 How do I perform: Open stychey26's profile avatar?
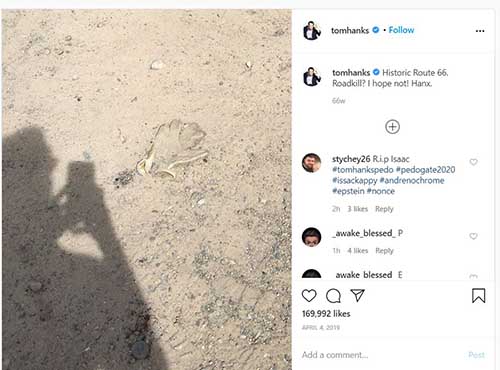click(311, 163)
